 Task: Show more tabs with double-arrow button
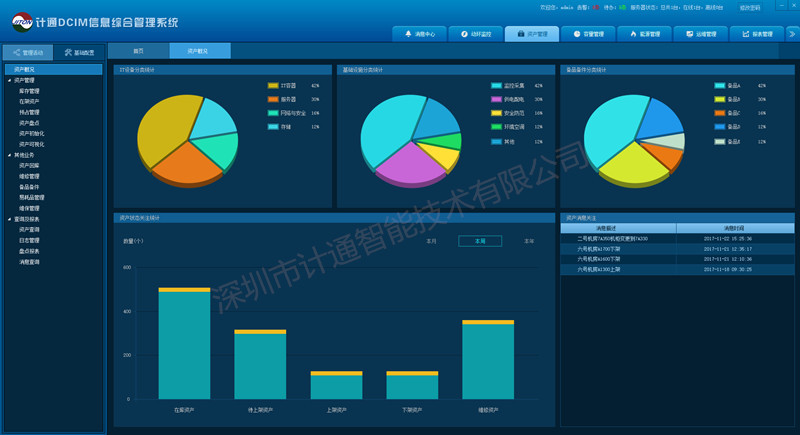tap(792, 34)
